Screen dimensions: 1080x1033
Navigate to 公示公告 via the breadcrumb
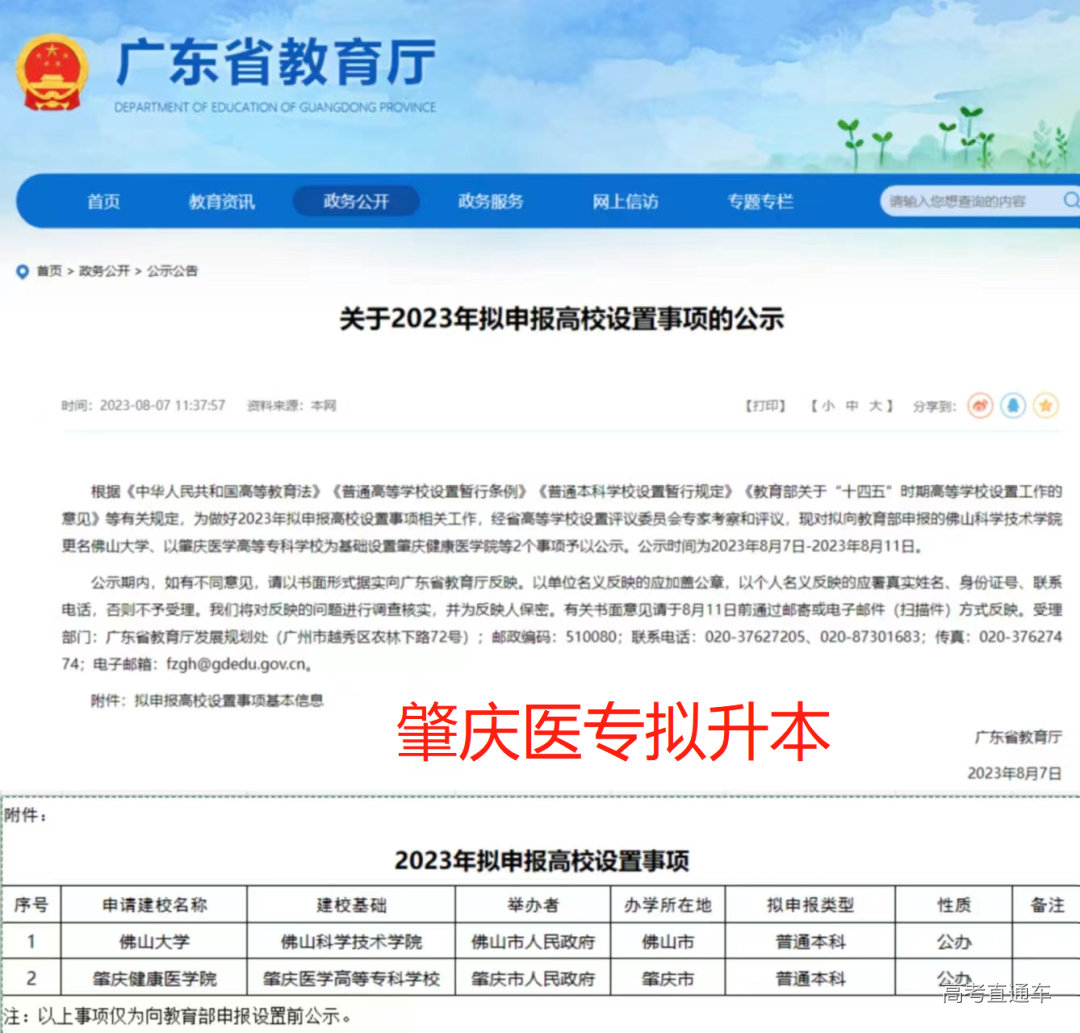tap(170, 269)
